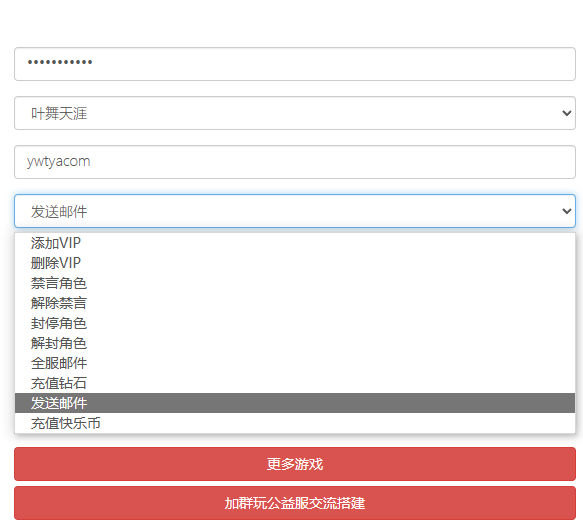This screenshot has width=583, height=531.
Task: Click the chevron arrow on 叶舞天涯 dropdown
Action: (566, 113)
